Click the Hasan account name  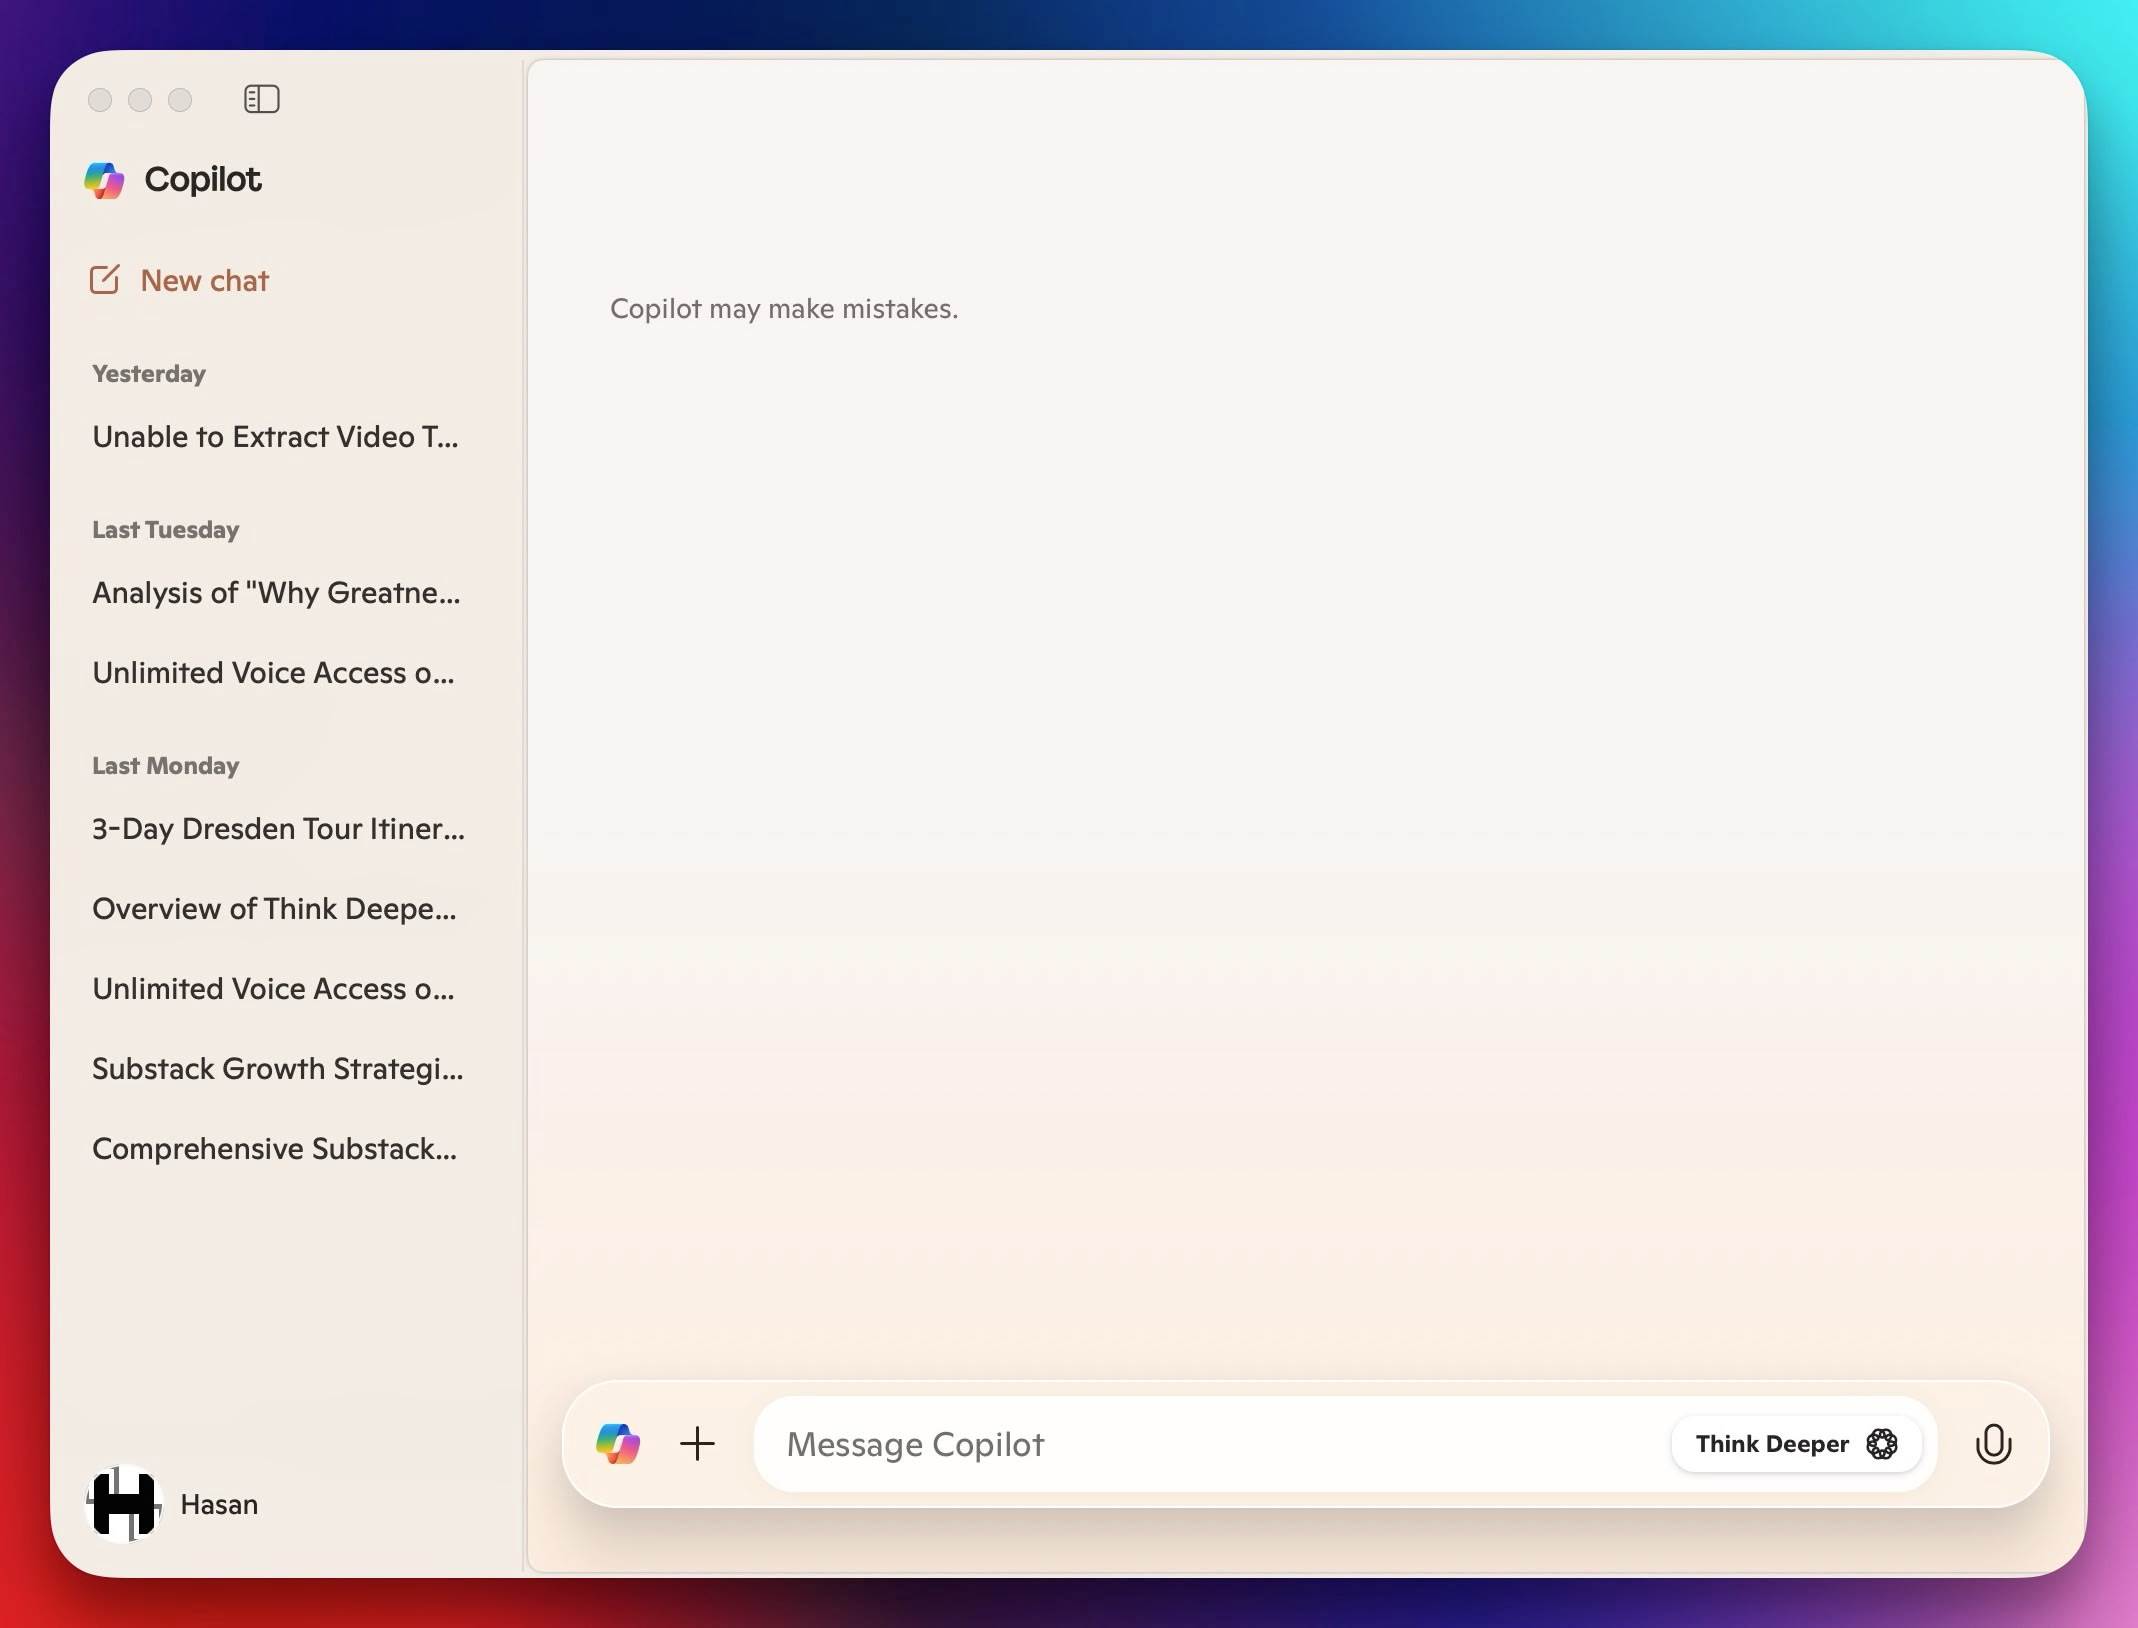tap(219, 1504)
